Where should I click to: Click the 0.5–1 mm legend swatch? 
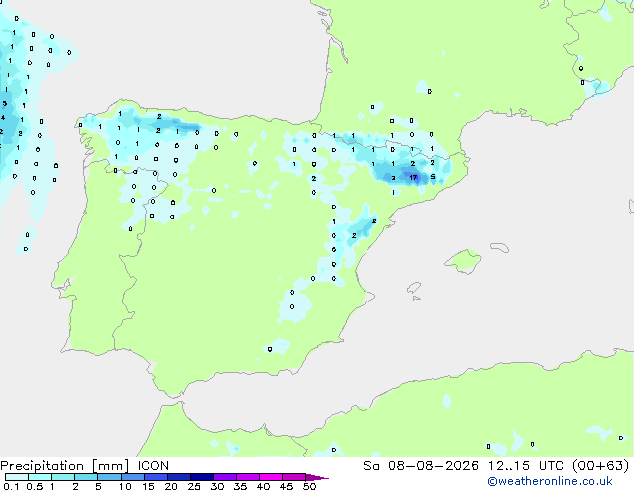coord(40,477)
